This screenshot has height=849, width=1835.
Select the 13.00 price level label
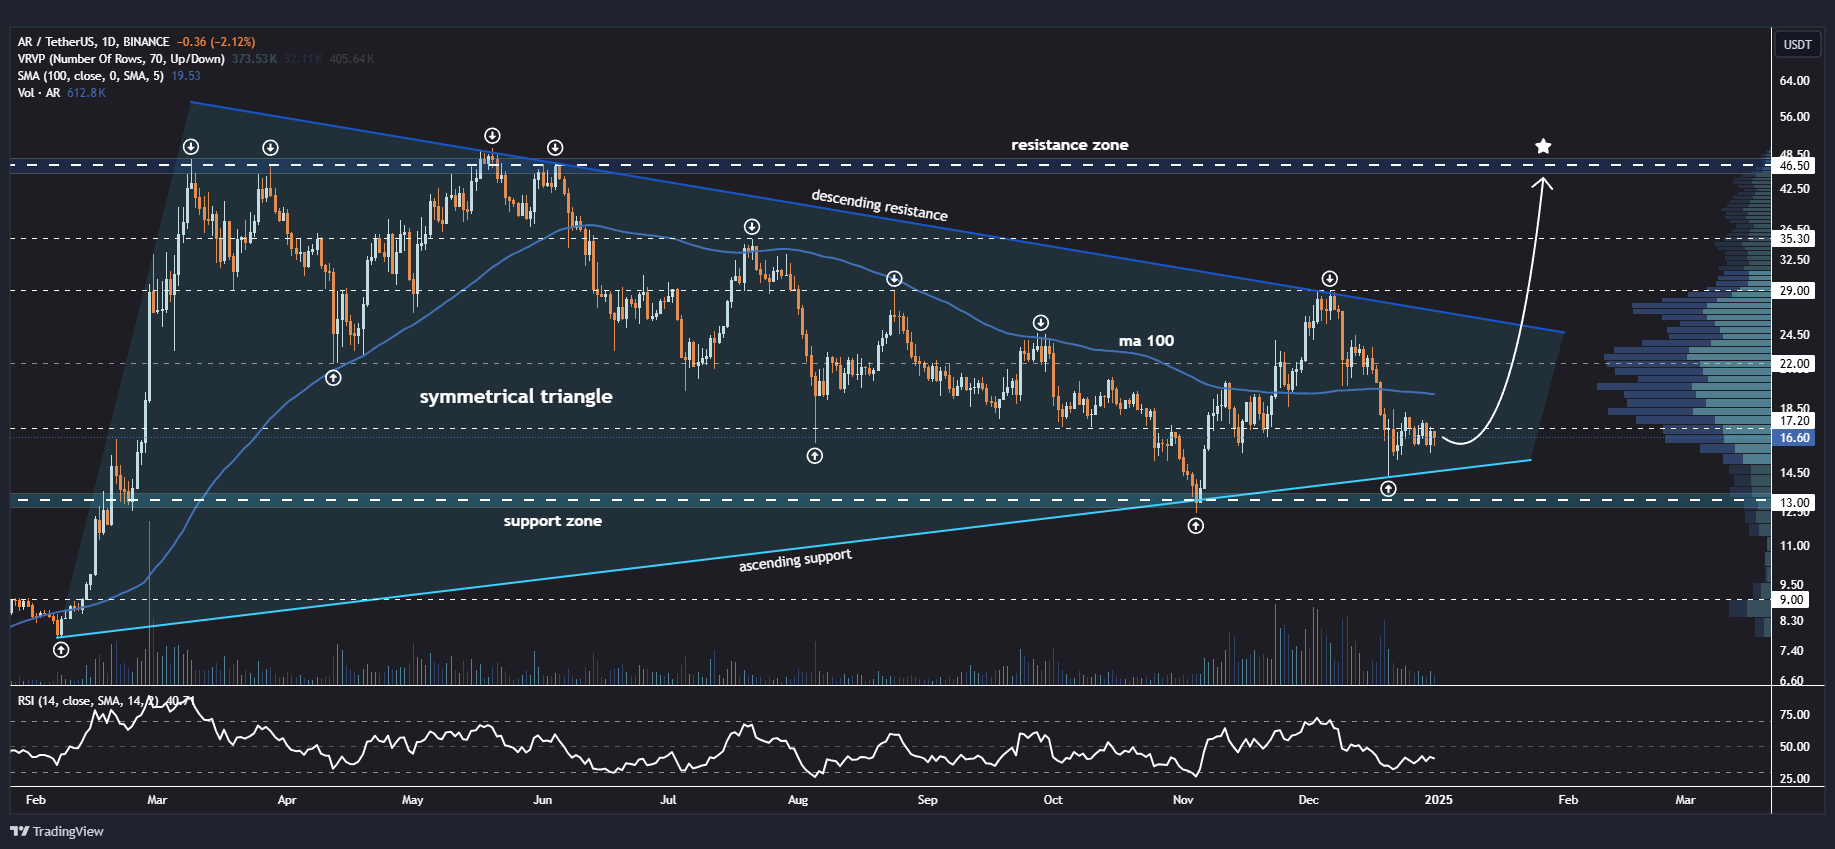coord(1795,503)
